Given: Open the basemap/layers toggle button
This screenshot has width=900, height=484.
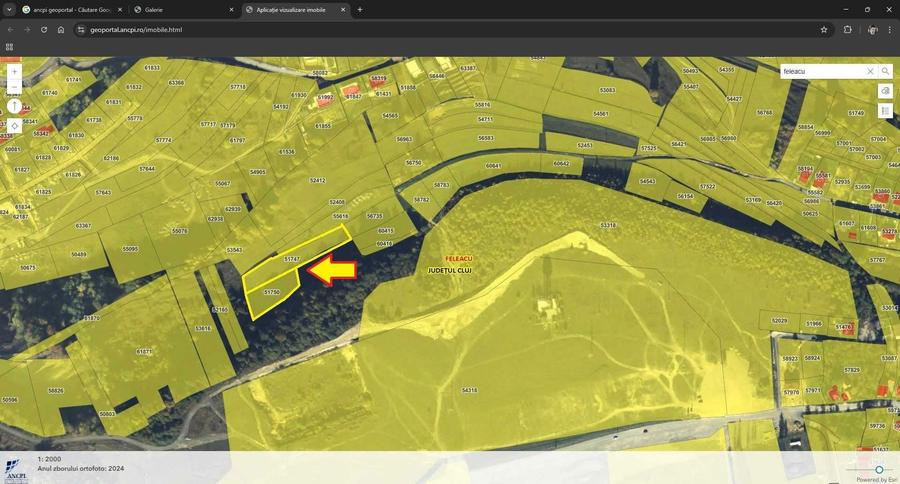Looking at the screenshot, I should click(885, 91).
